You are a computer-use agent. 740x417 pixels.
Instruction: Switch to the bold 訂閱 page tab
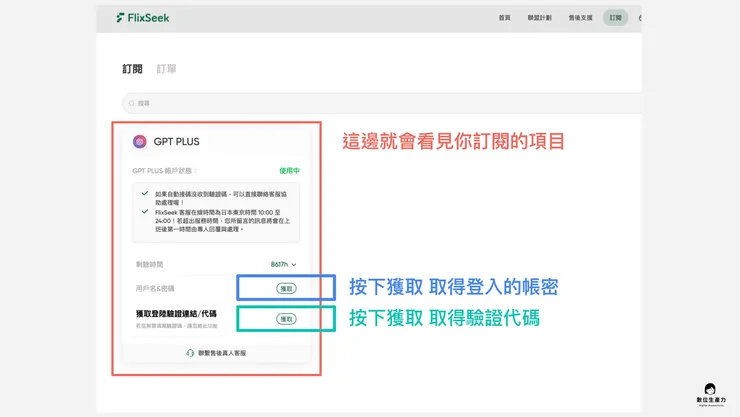pyautogui.click(x=132, y=69)
